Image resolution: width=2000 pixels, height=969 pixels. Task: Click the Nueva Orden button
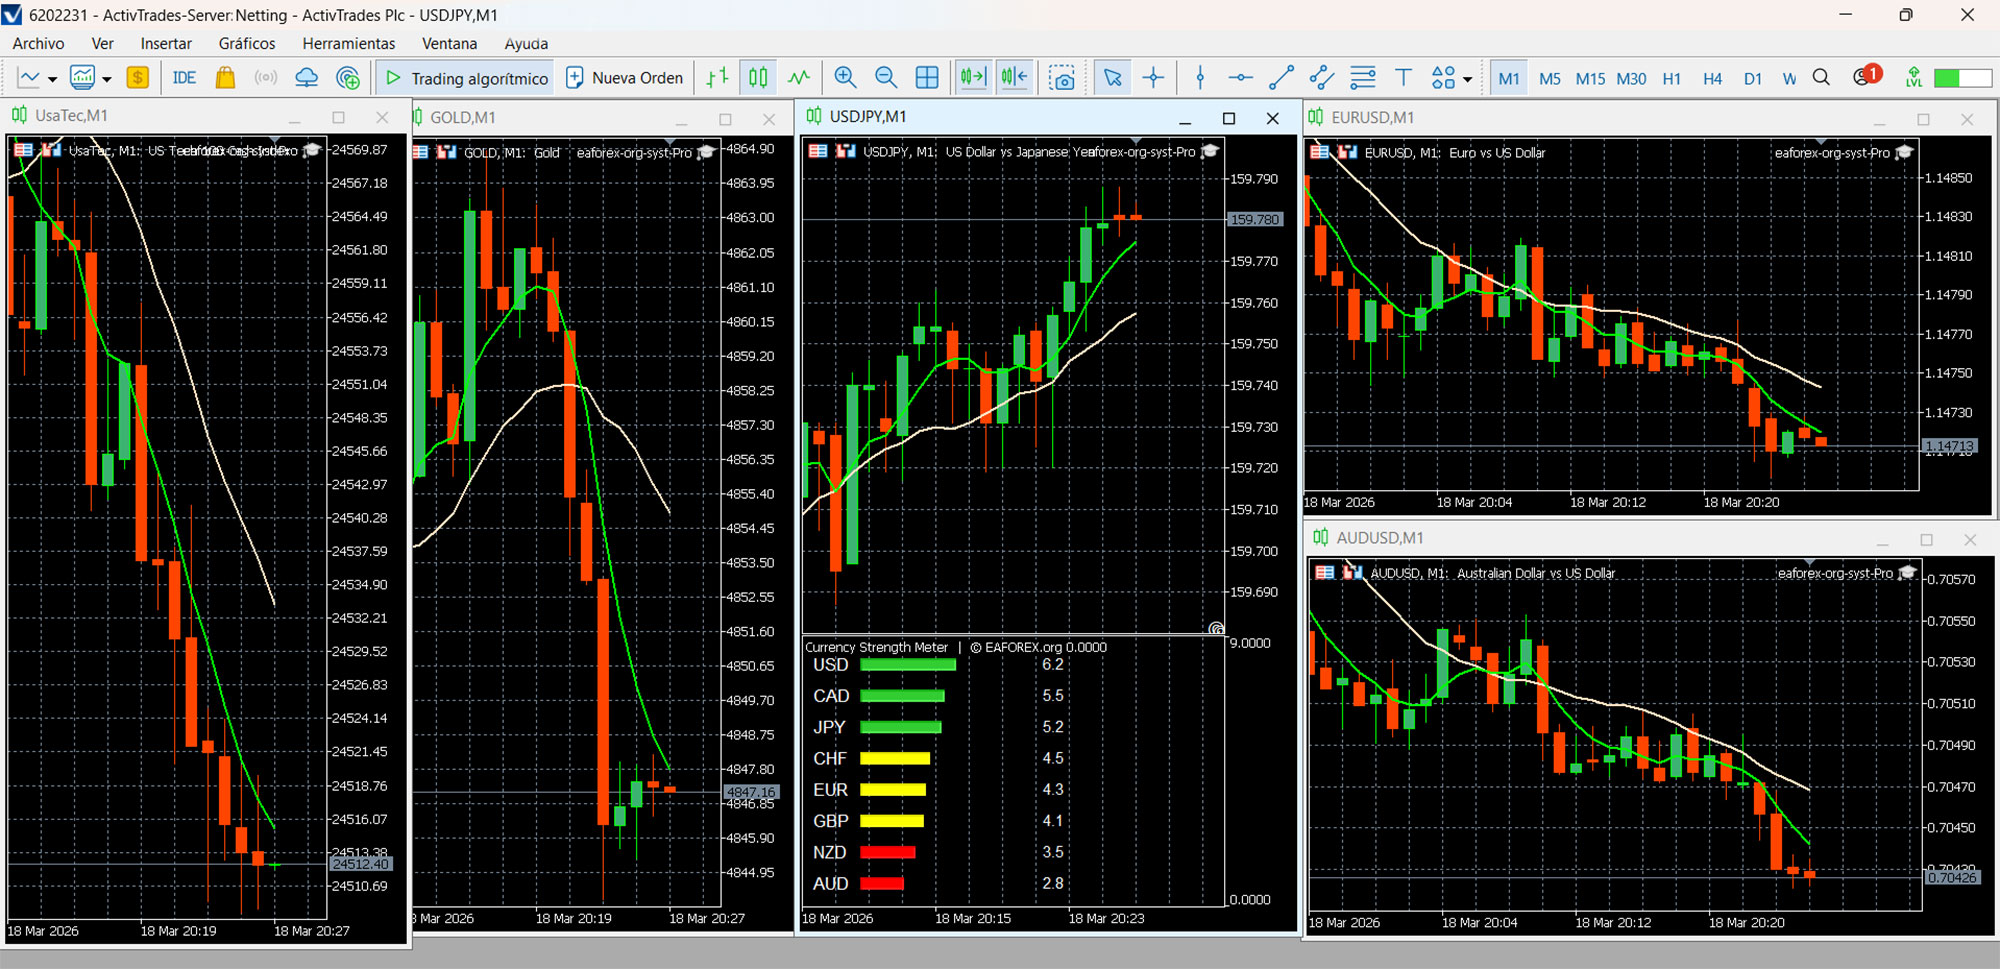click(625, 78)
